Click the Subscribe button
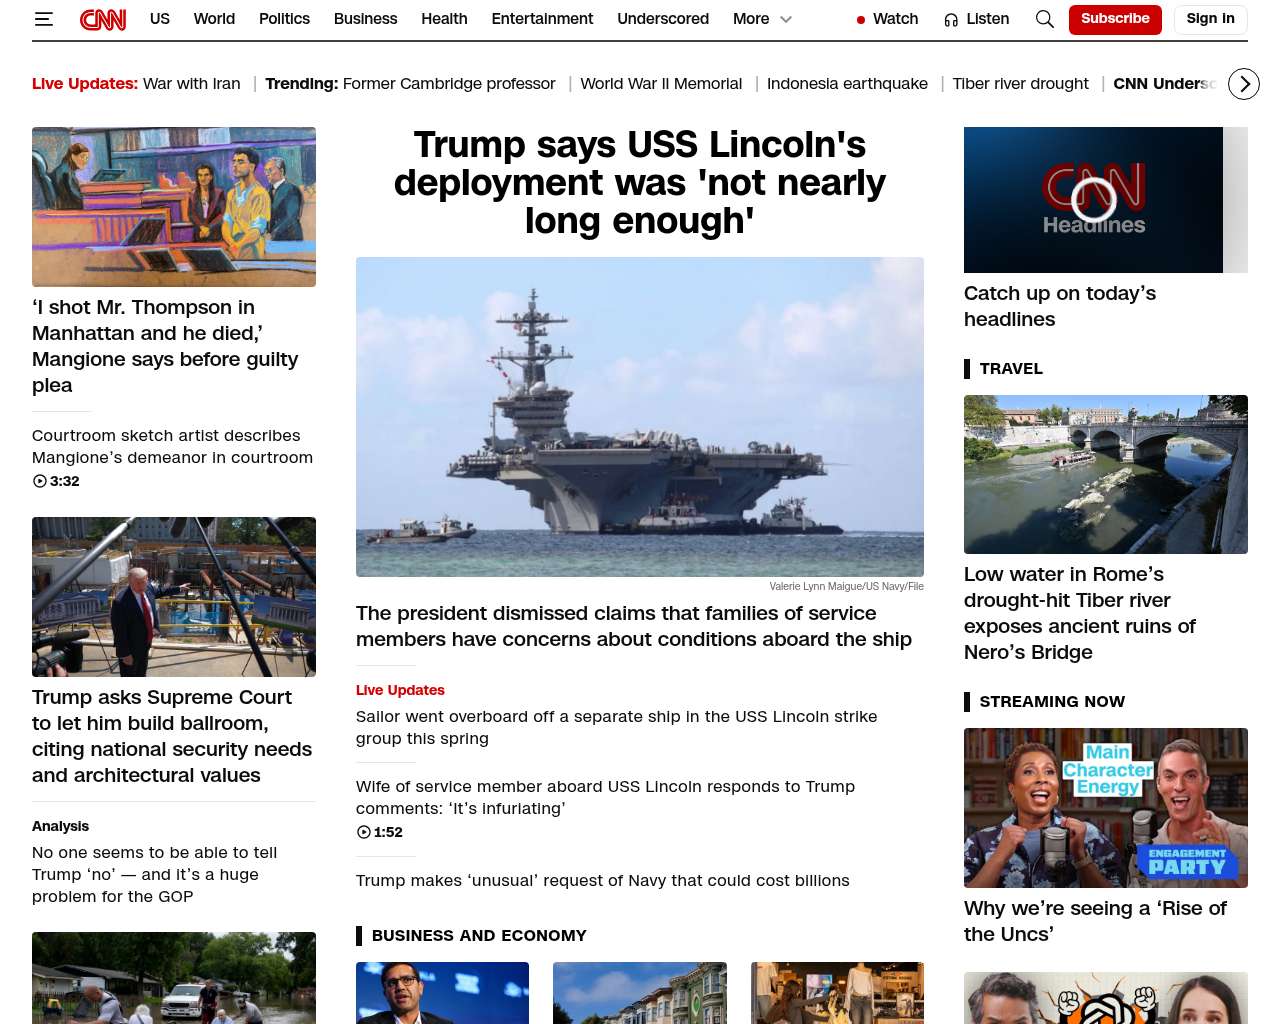Image resolution: width=1280 pixels, height=1024 pixels. (x=1115, y=19)
